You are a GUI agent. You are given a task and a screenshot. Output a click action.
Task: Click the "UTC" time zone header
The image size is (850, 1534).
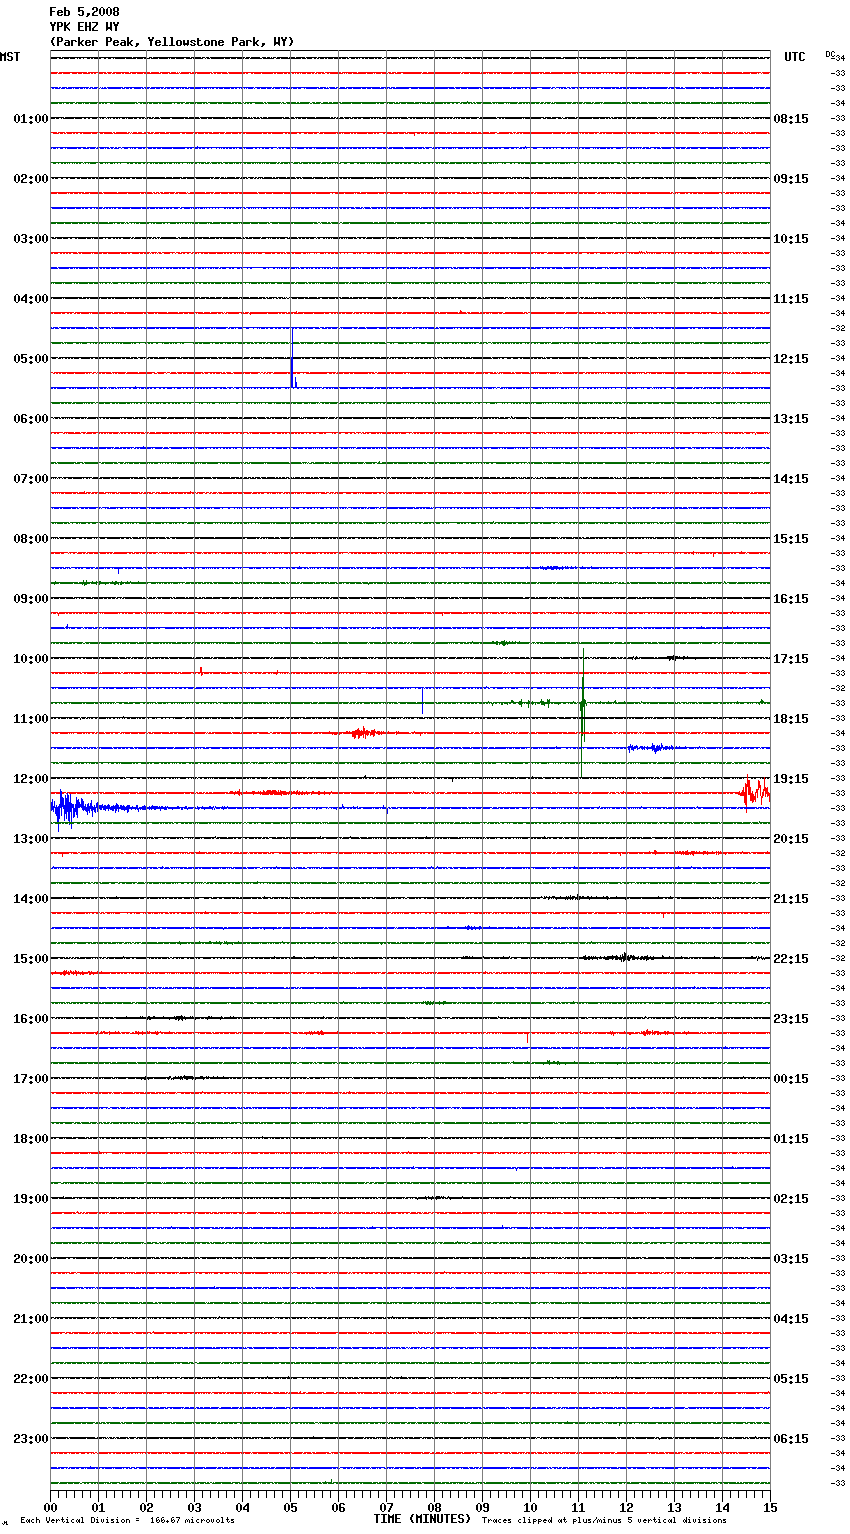pos(795,57)
